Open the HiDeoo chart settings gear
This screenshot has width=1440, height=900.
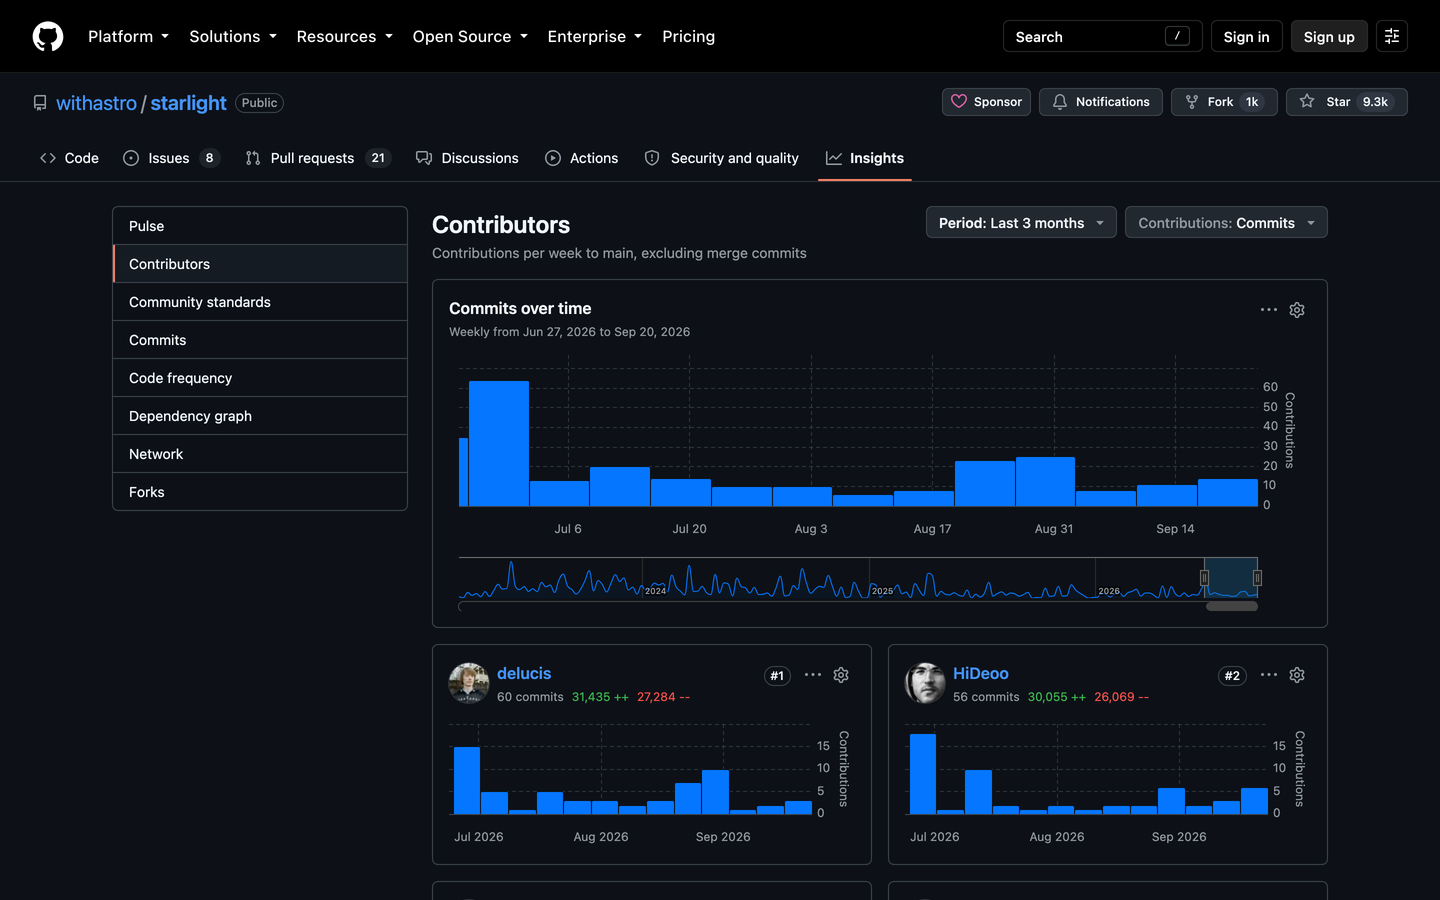click(1297, 675)
